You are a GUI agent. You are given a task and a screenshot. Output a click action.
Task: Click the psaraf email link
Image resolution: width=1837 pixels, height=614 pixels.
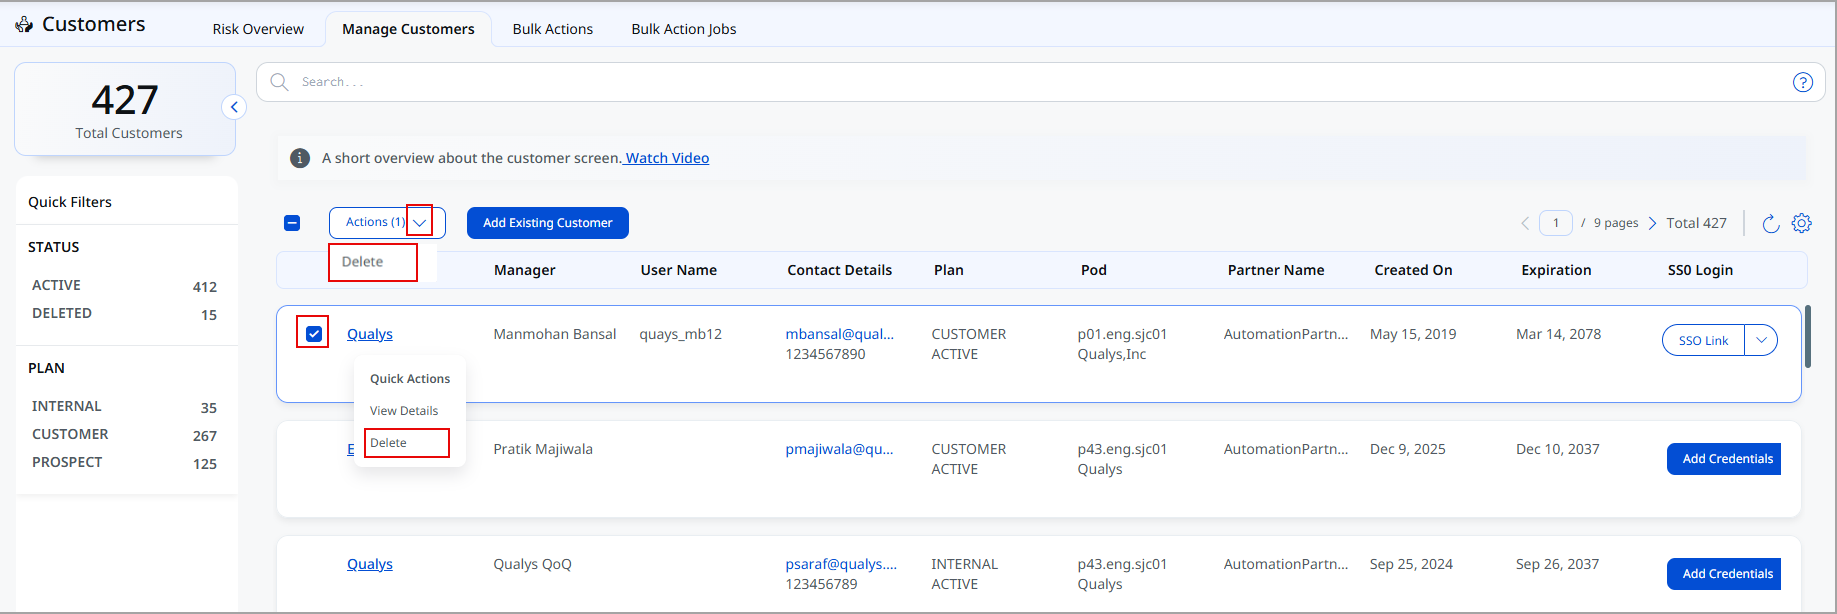(x=841, y=564)
